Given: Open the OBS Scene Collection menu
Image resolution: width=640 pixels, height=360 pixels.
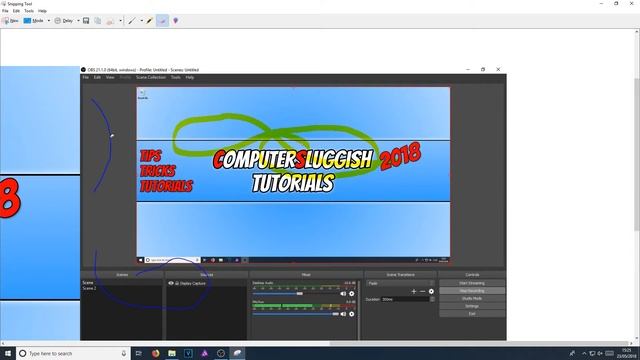Looking at the screenshot, I should (x=151, y=77).
